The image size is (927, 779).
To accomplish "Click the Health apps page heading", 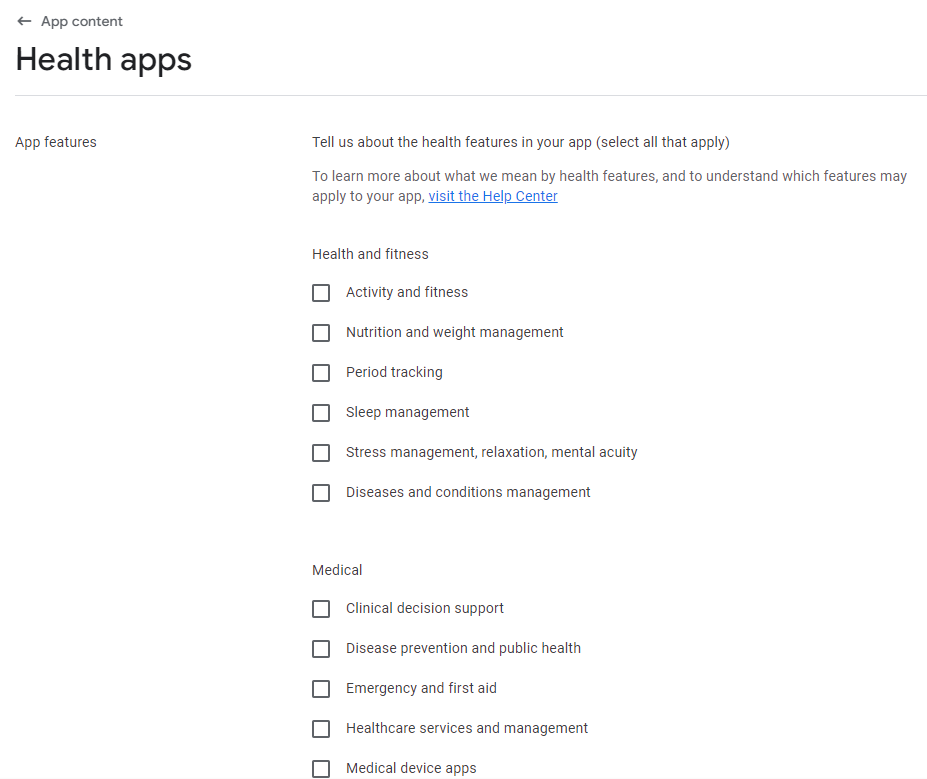I will (103, 60).
